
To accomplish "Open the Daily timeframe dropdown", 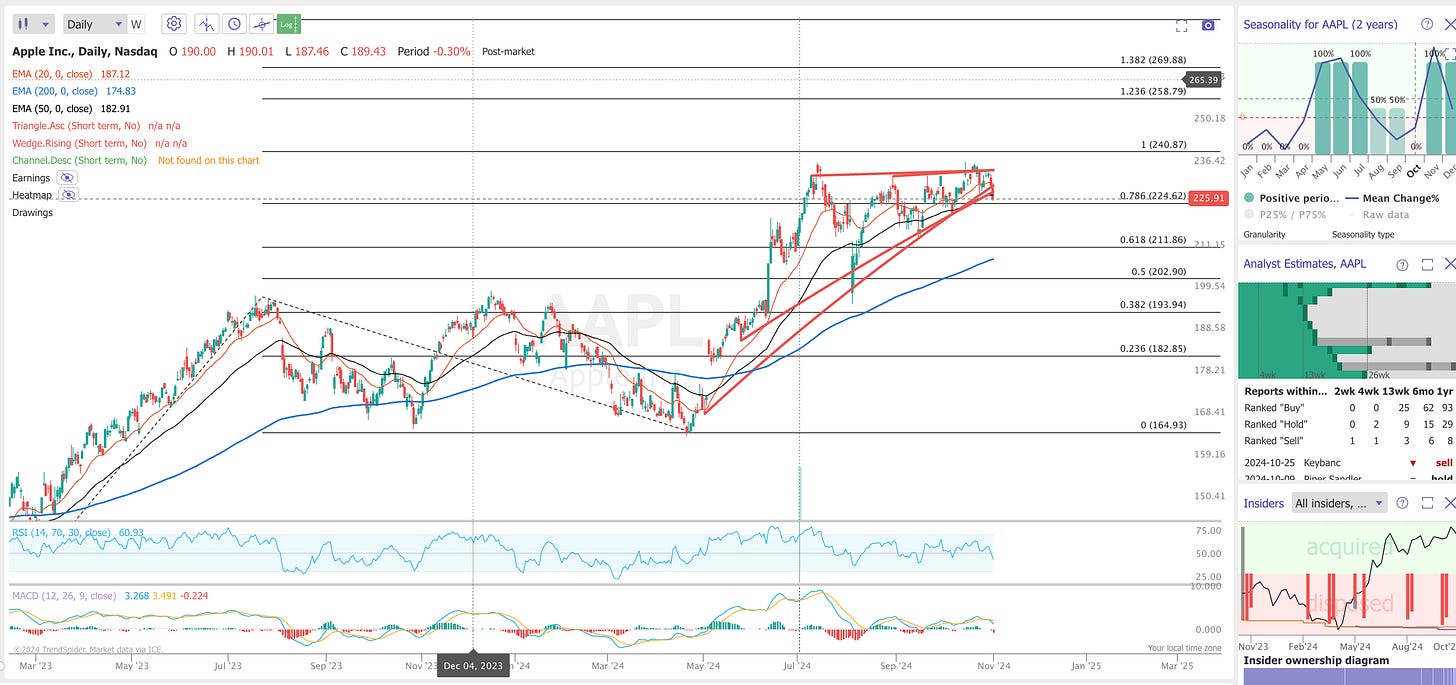I will tap(94, 24).
